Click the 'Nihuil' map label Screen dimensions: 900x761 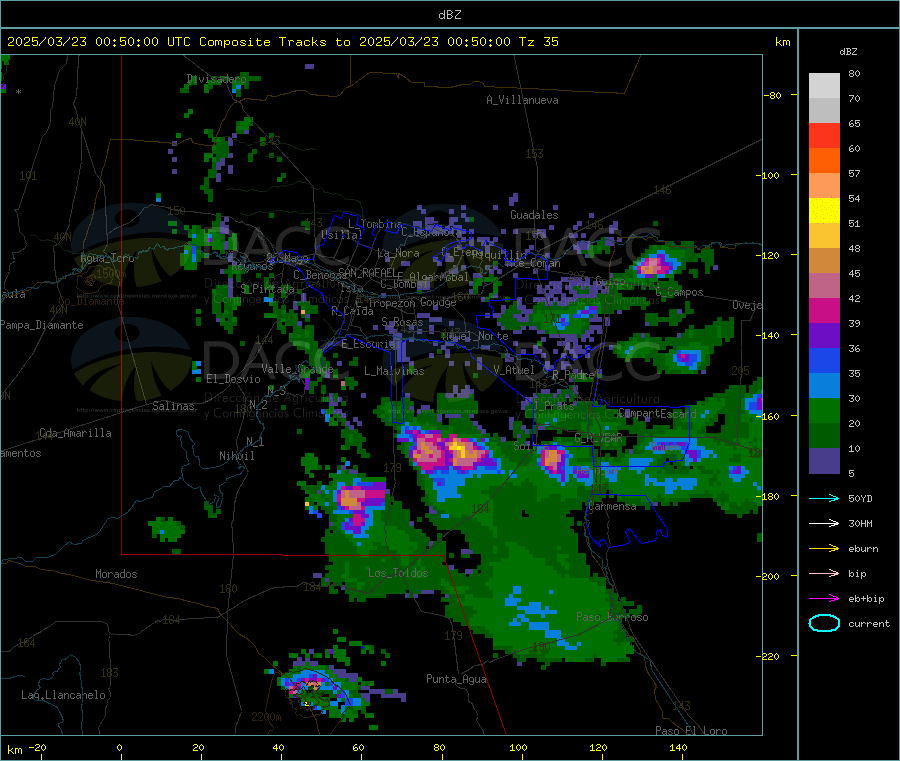(x=236, y=456)
